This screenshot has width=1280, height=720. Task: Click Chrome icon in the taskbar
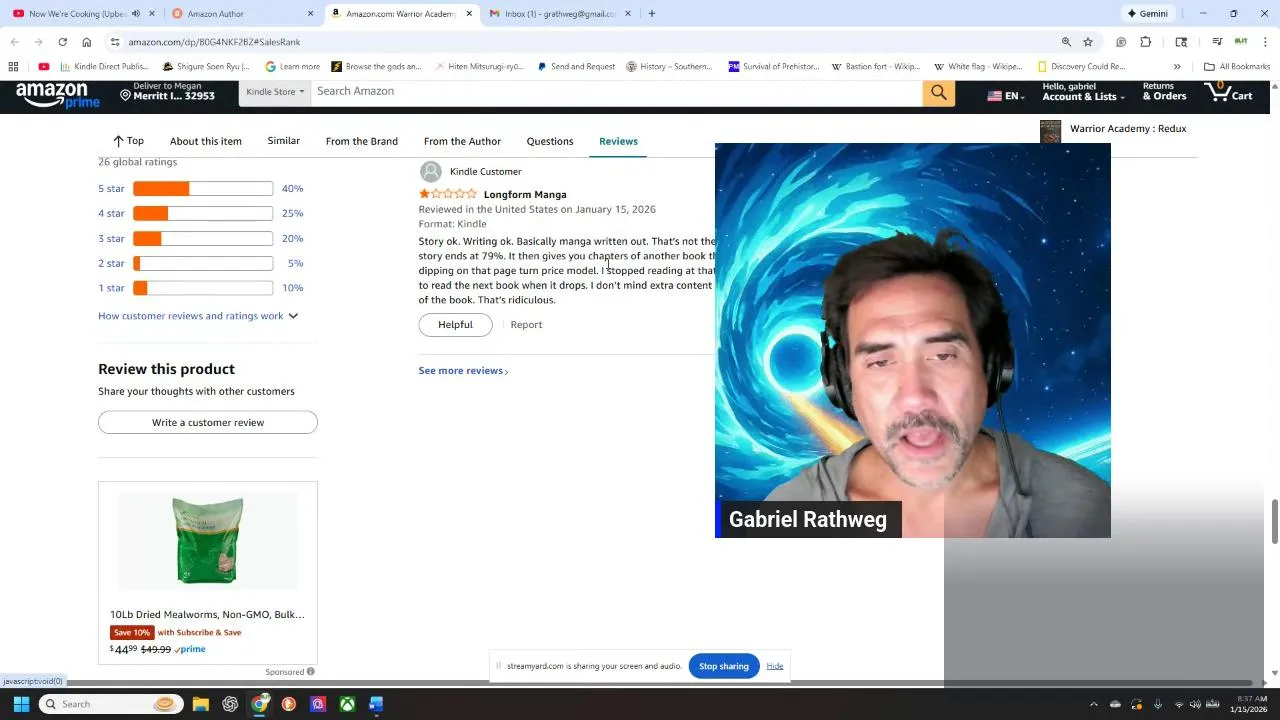259,704
